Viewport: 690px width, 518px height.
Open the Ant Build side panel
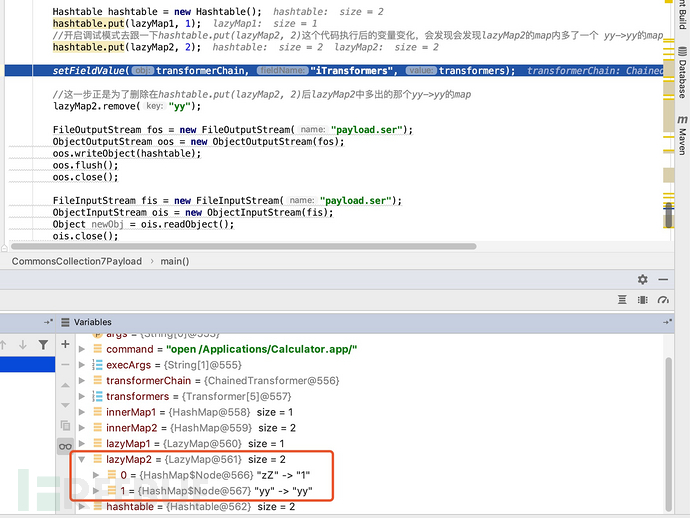click(x=682, y=15)
